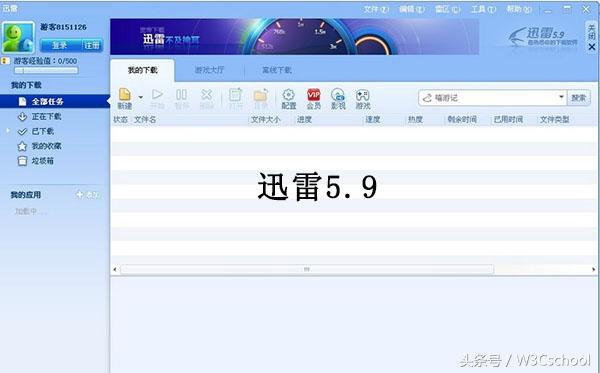
Task: Click the 我的应用 sidebar heading
Action: pyautogui.click(x=26, y=195)
